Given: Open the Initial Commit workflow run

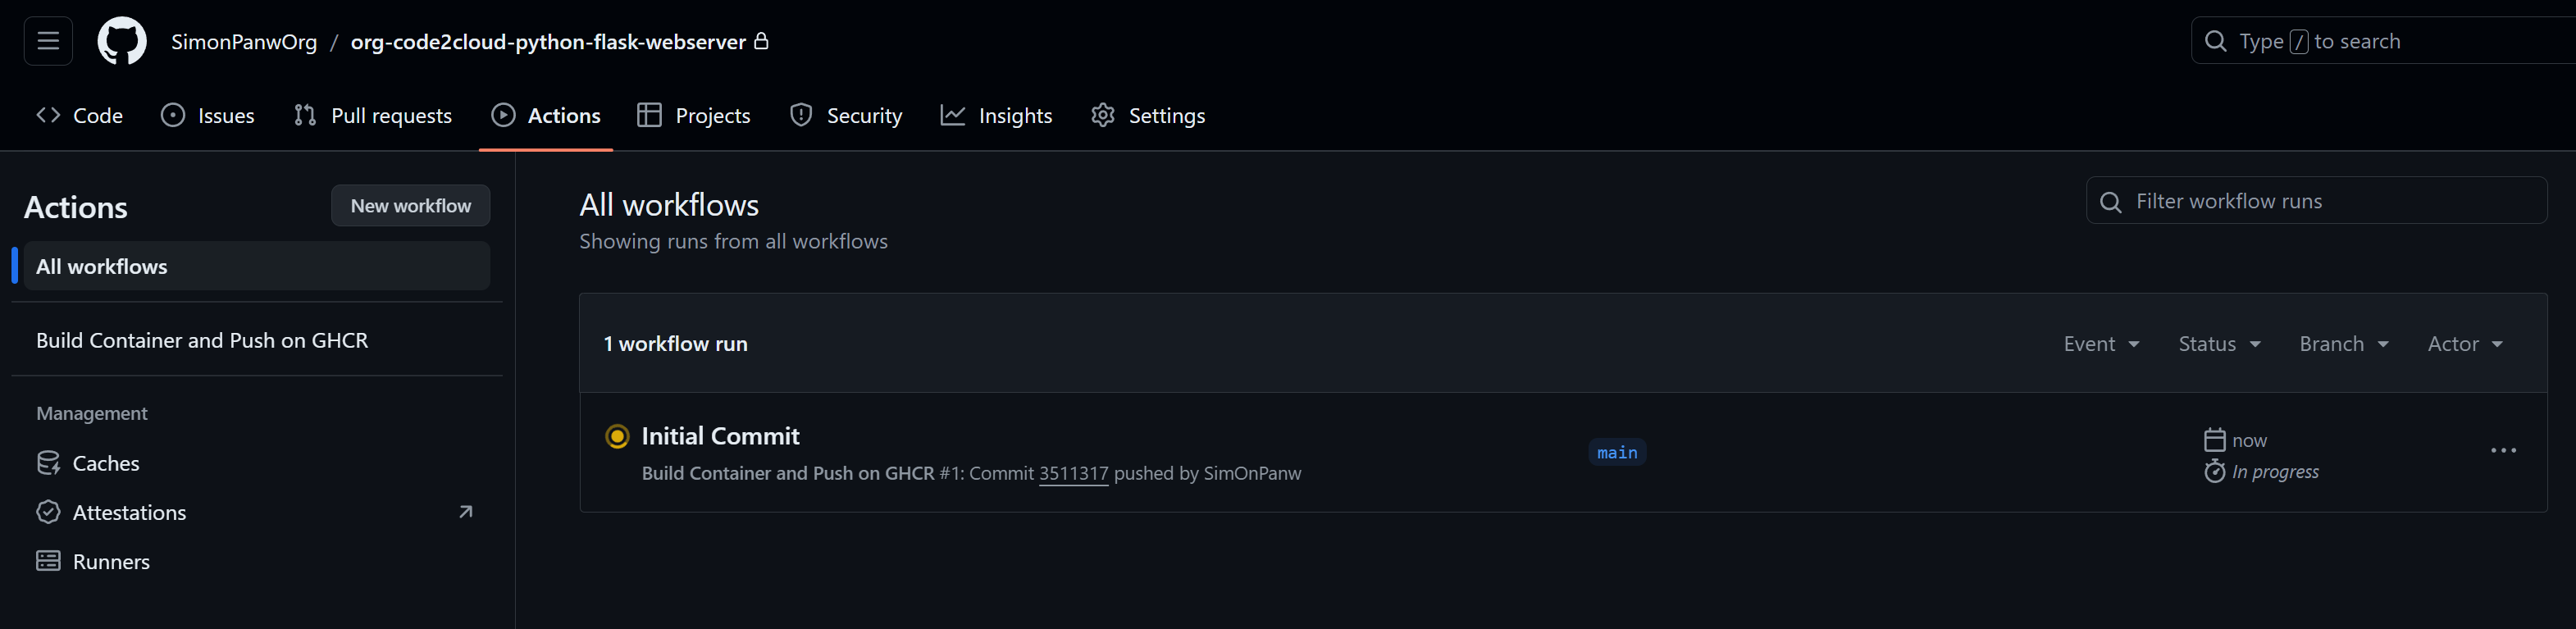Looking at the screenshot, I should (x=720, y=436).
